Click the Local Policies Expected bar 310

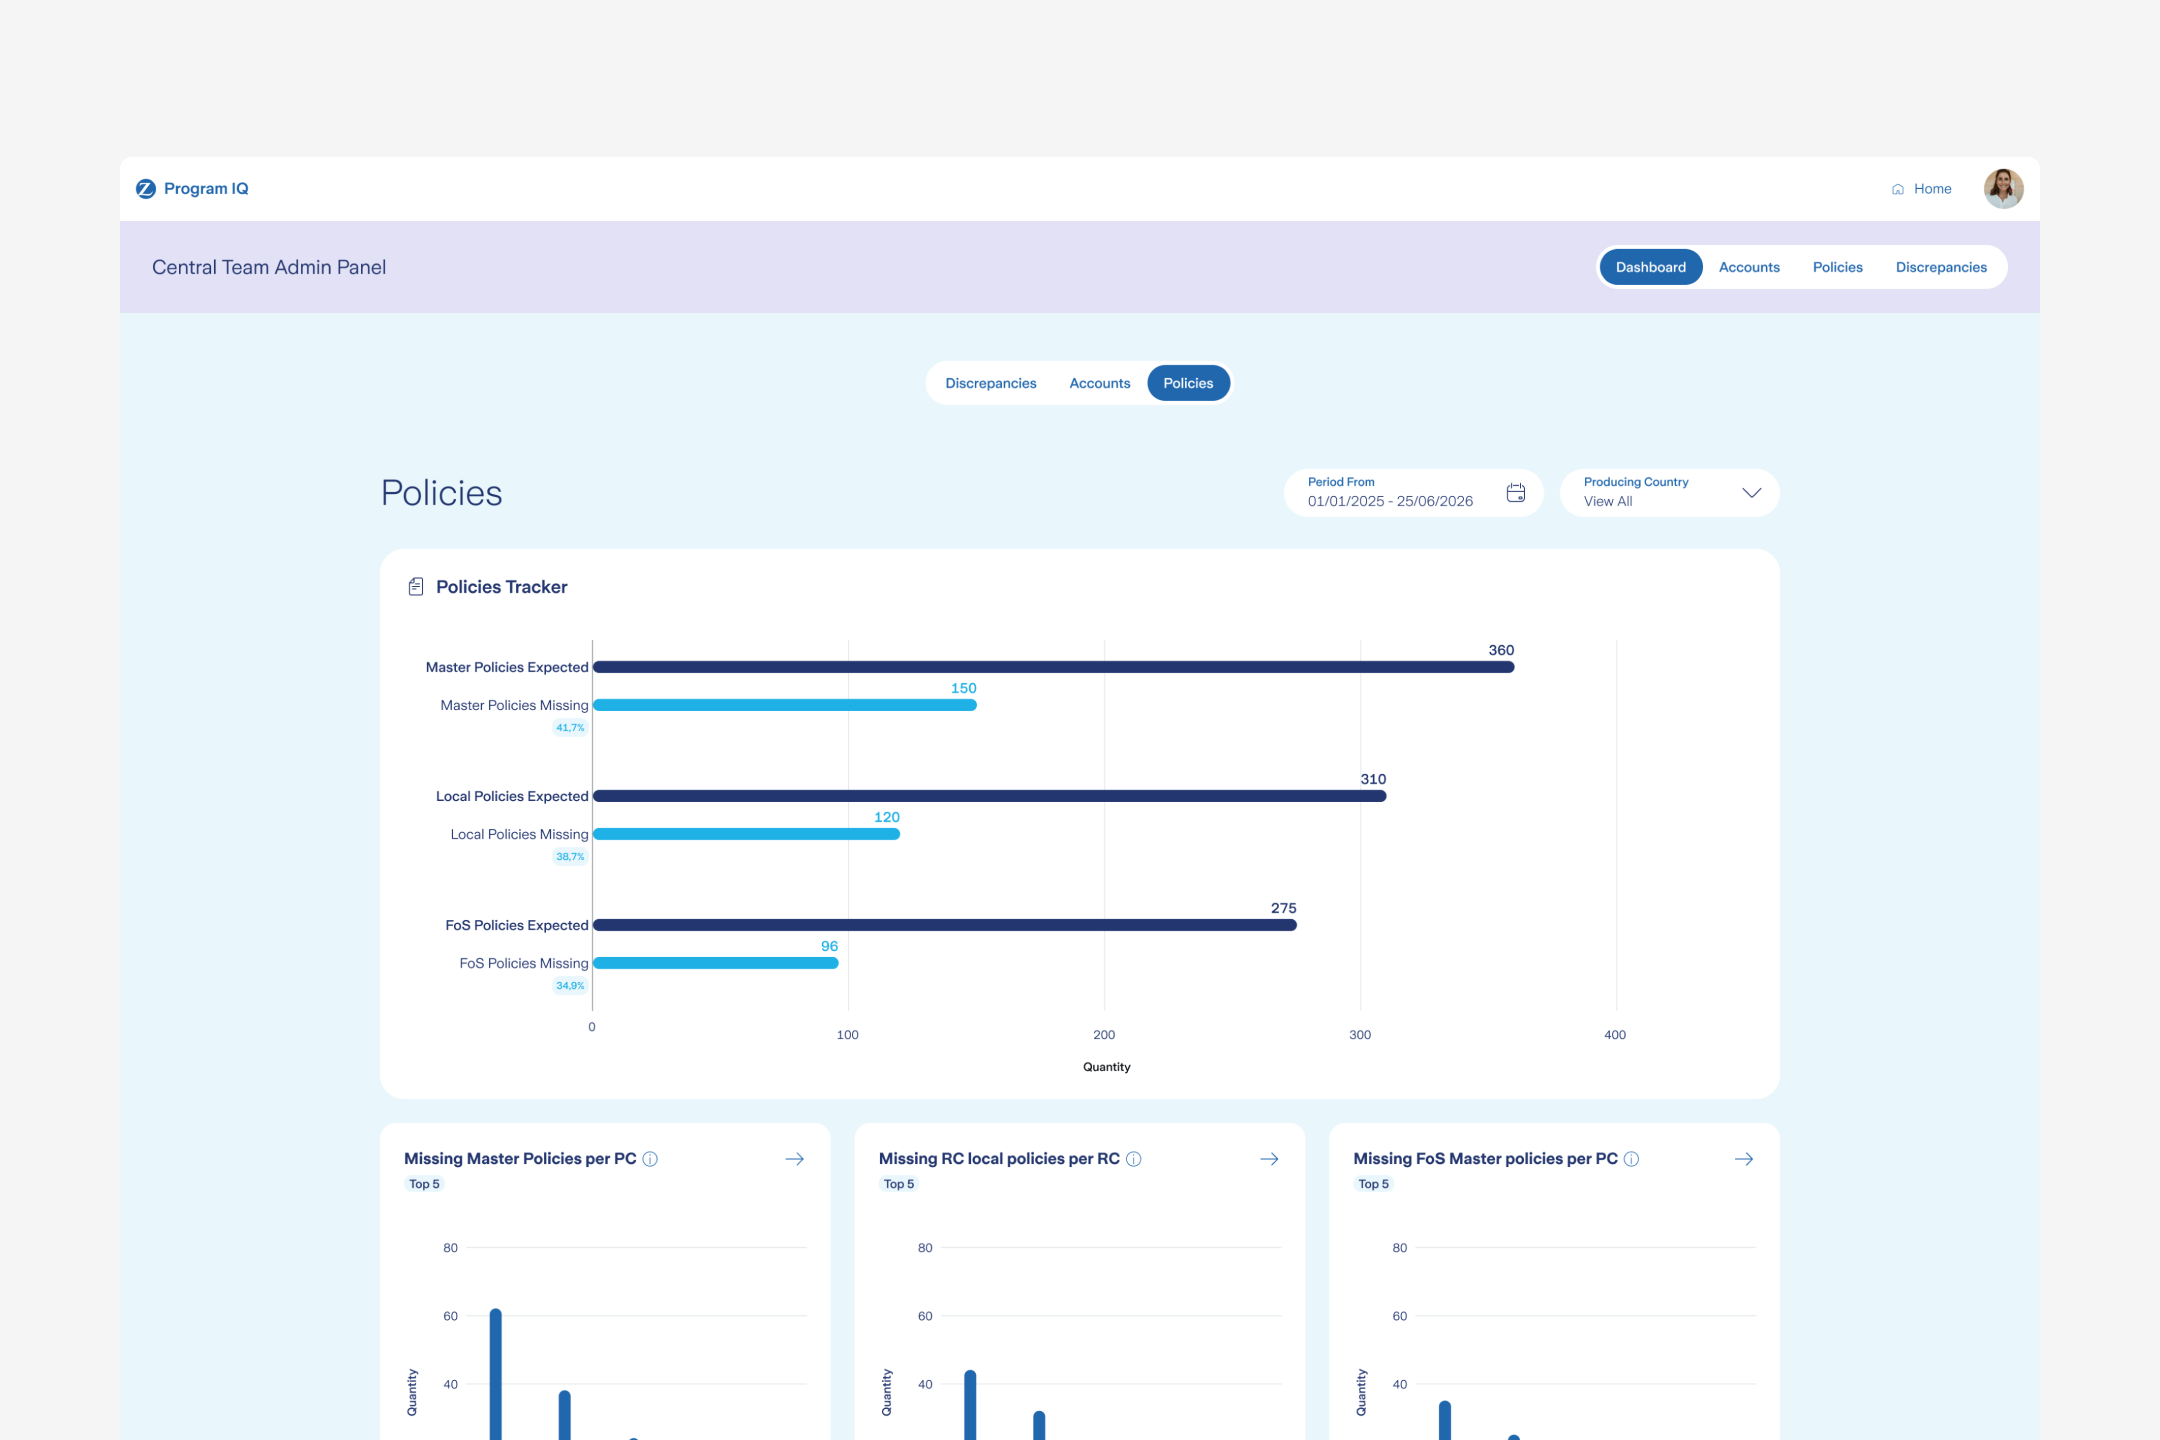pyautogui.click(x=989, y=796)
